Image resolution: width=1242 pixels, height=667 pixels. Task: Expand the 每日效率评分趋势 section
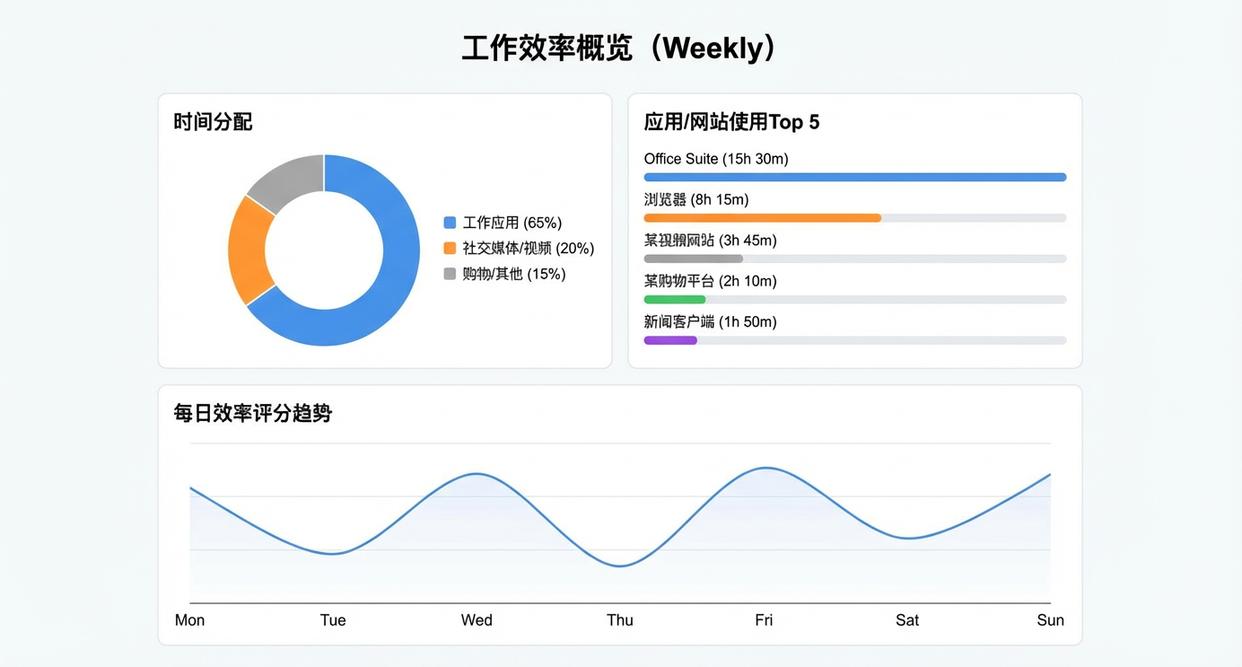pos(253,412)
